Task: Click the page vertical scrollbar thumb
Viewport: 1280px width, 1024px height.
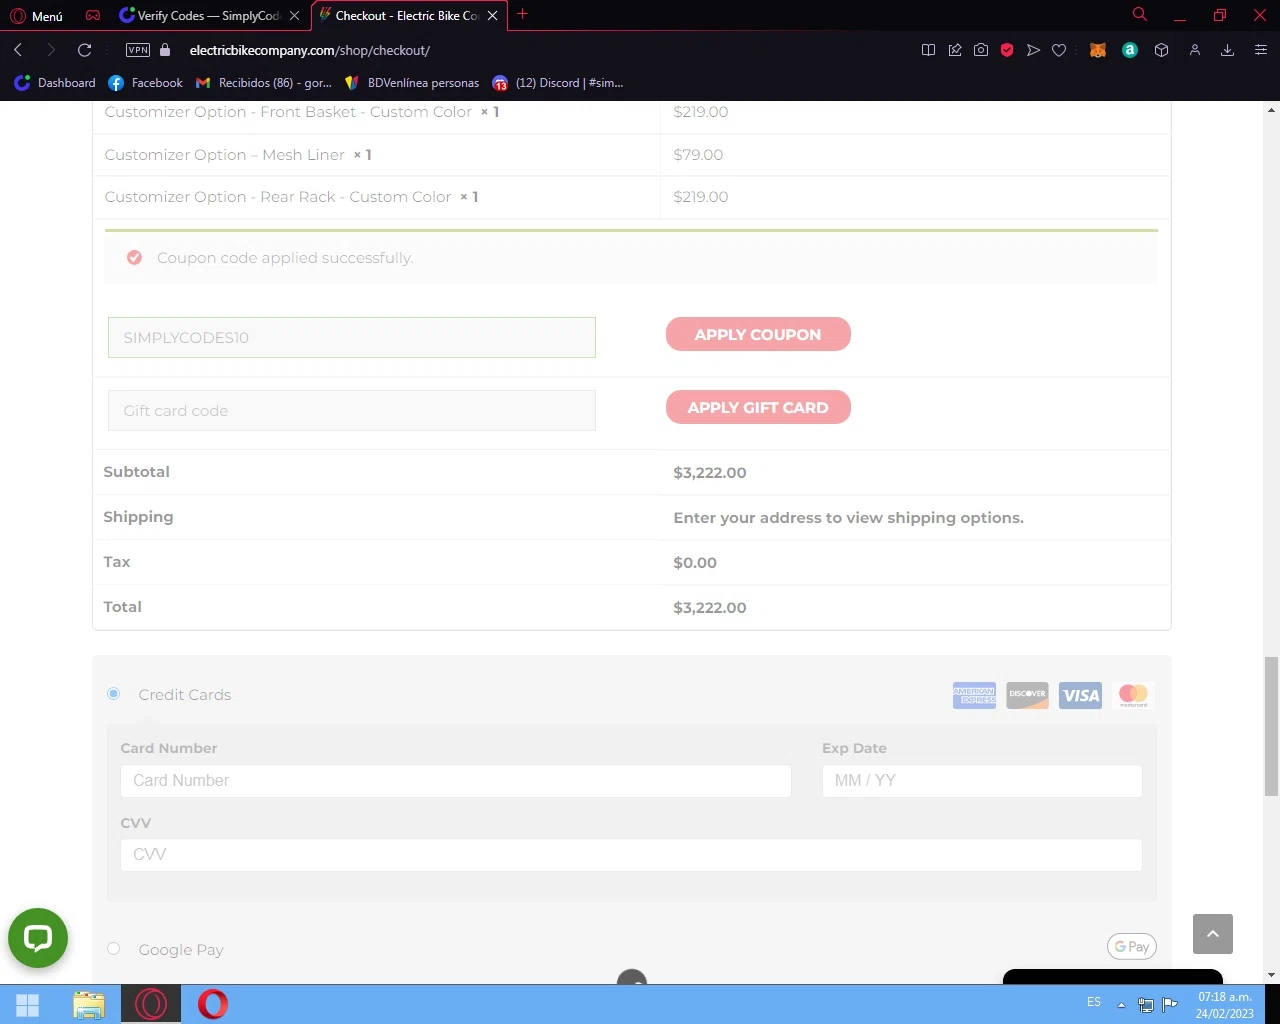Action: [x=1271, y=726]
